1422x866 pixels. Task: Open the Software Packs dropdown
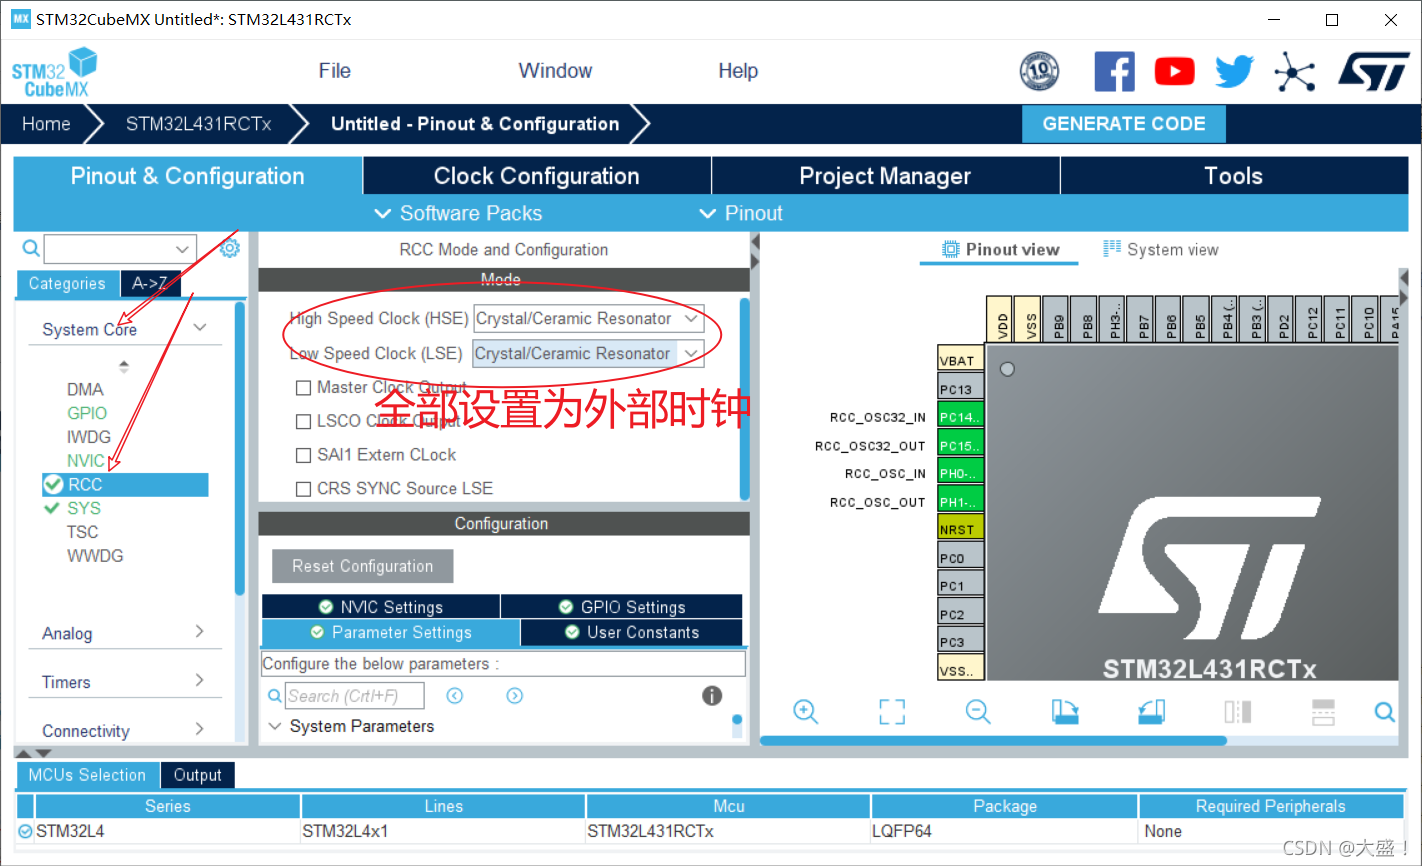[x=458, y=213]
